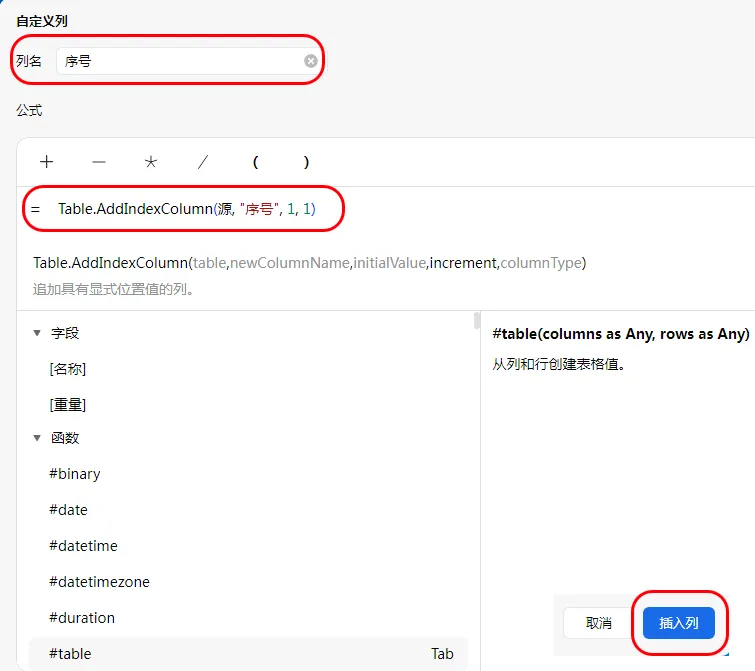The width and height of the screenshot is (755, 671).
Task: Click the 公式 label
Action: coord(29,110)
